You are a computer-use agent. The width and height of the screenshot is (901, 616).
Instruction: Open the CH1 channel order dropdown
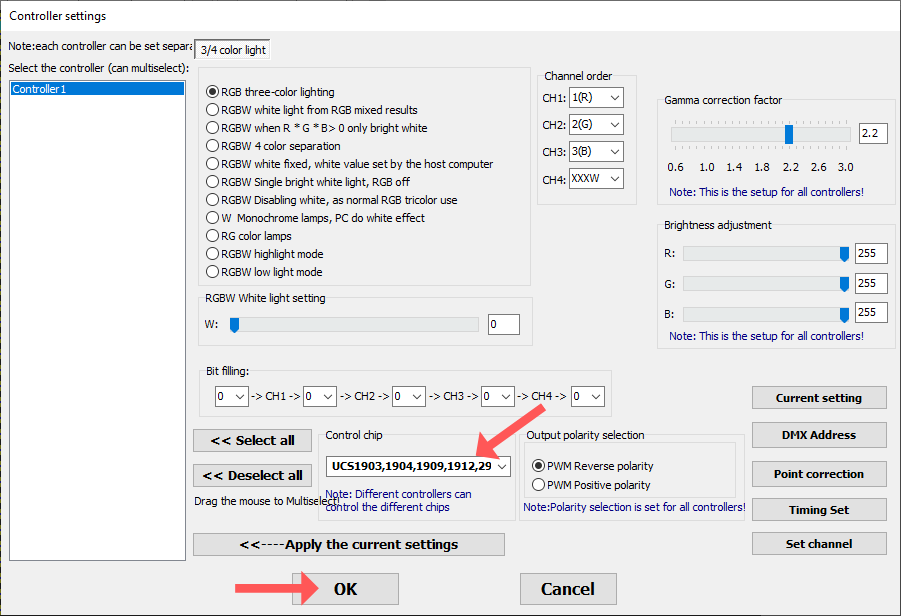coord(595,97)
